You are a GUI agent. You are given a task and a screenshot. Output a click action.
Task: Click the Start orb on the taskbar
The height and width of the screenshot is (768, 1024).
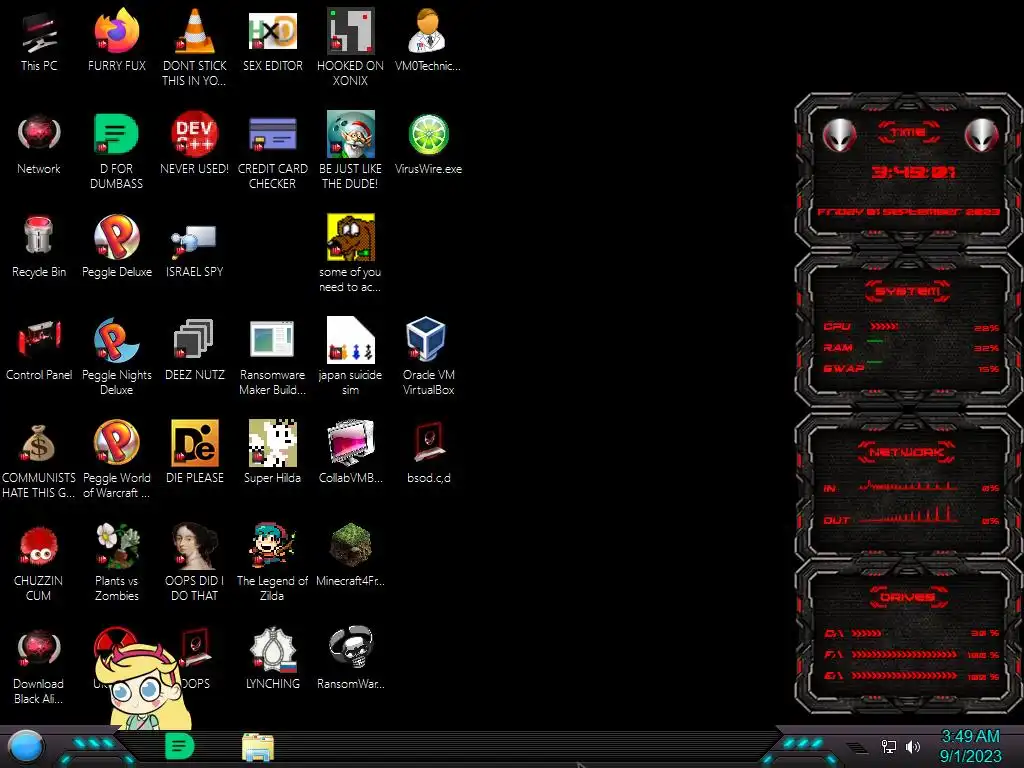pos(26,747)
